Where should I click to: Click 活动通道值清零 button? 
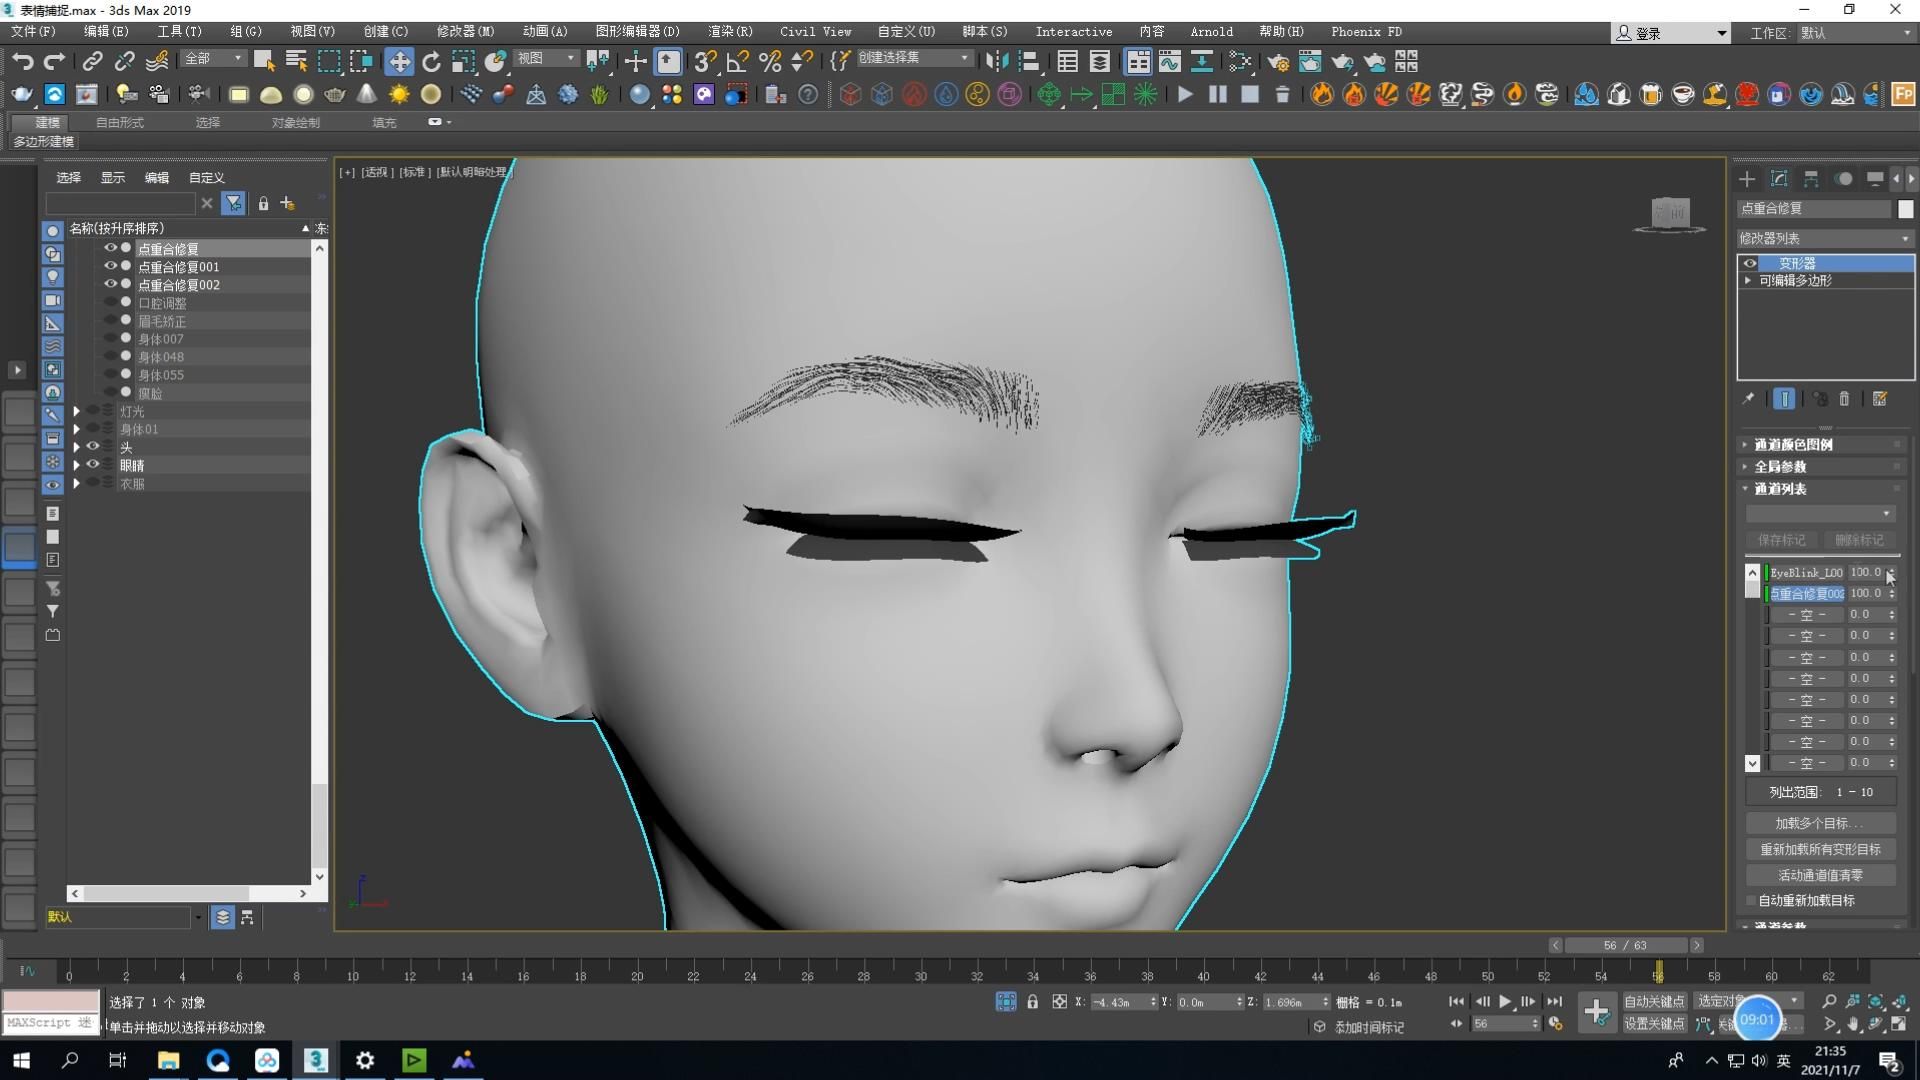tap(1820, 875)
